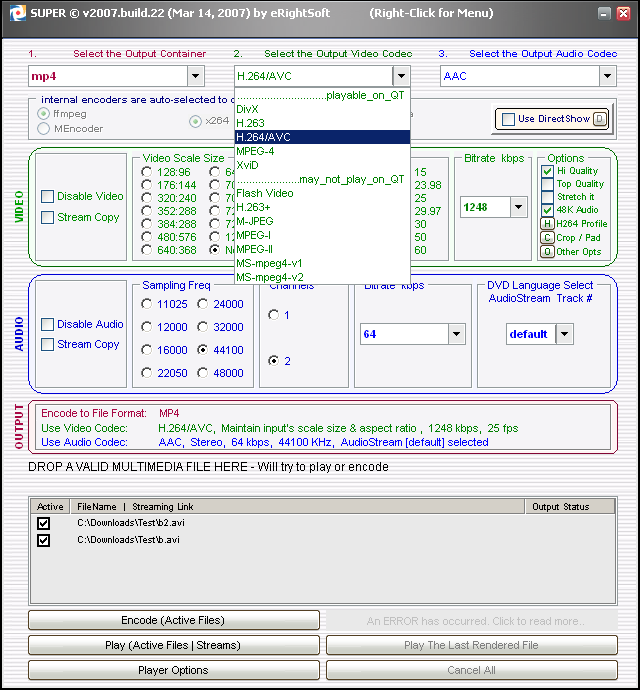Toggle 48K Audio option
This screenshot has width=640, height=690.
tap(548, 210)
